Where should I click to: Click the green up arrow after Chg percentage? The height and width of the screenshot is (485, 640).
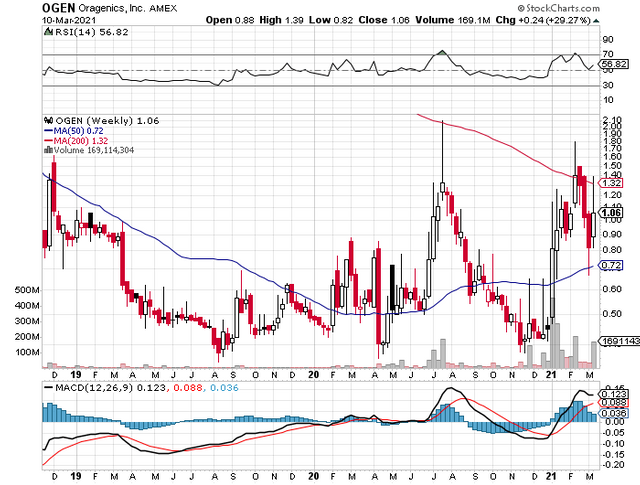(x=596, y=20)
